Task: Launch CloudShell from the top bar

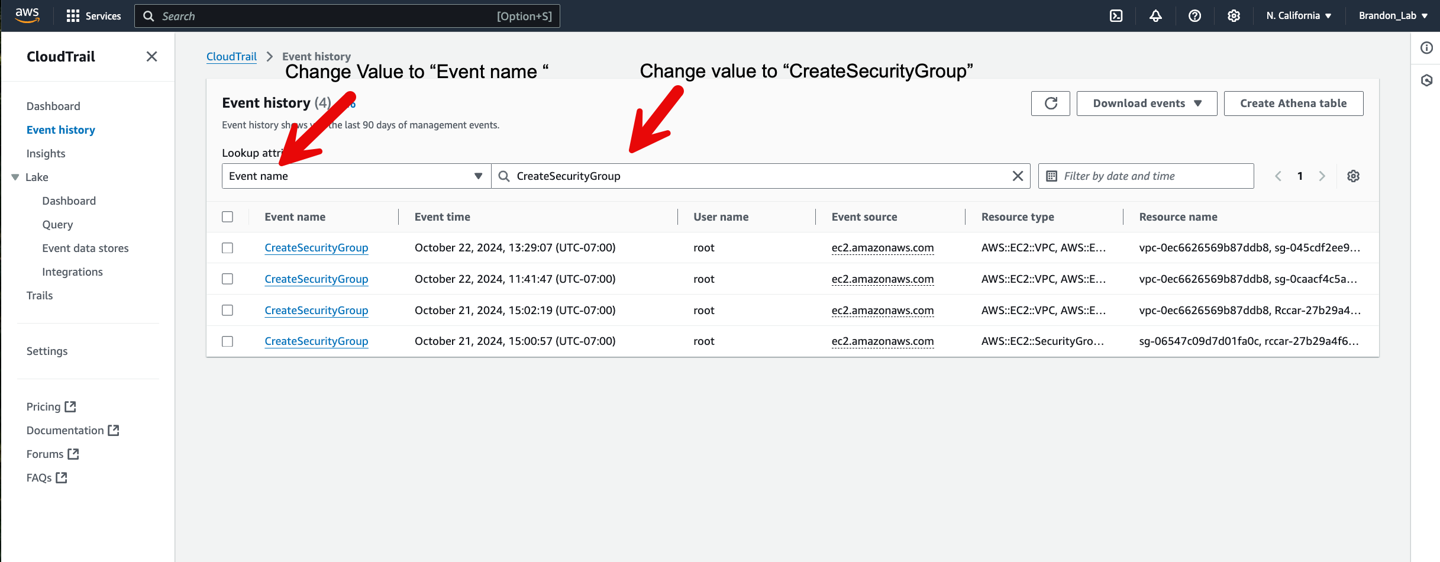Action: (1116, 16)
